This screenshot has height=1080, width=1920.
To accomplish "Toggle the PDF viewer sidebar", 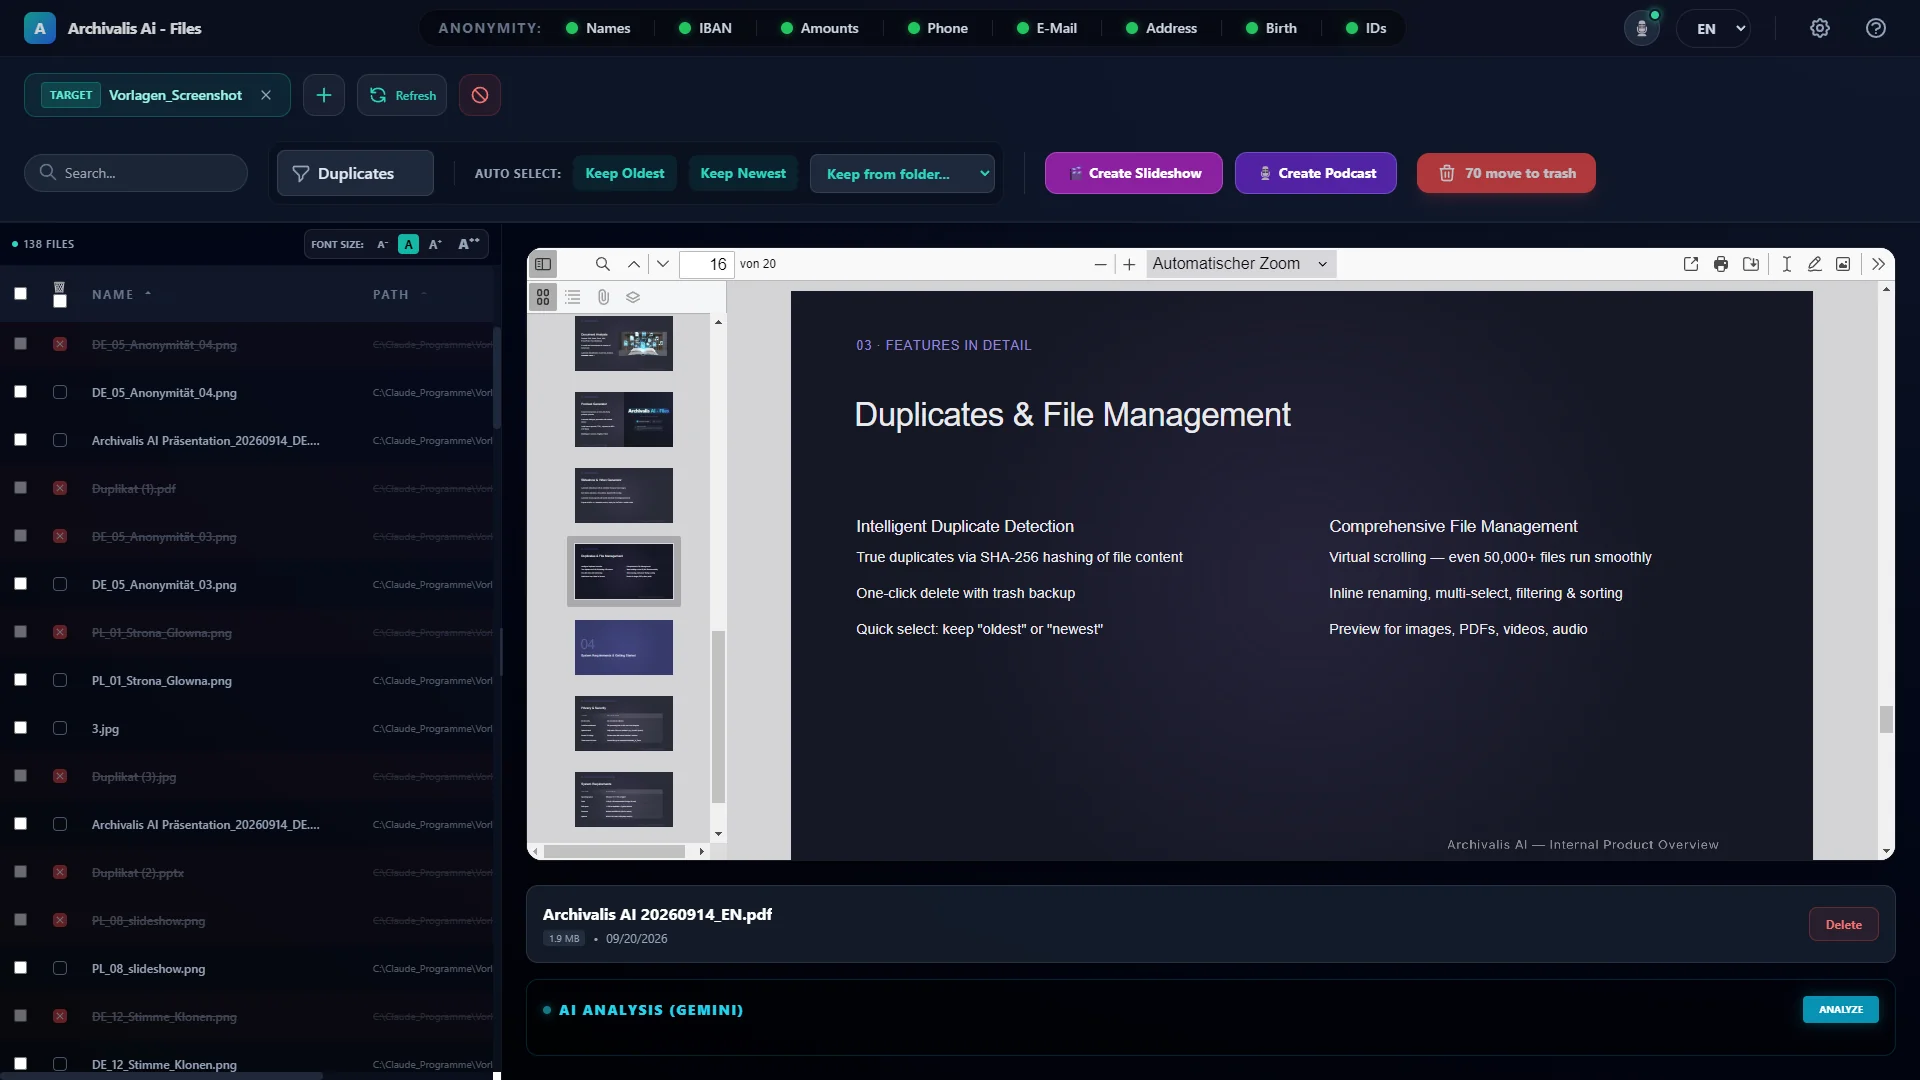I will 543,264.
